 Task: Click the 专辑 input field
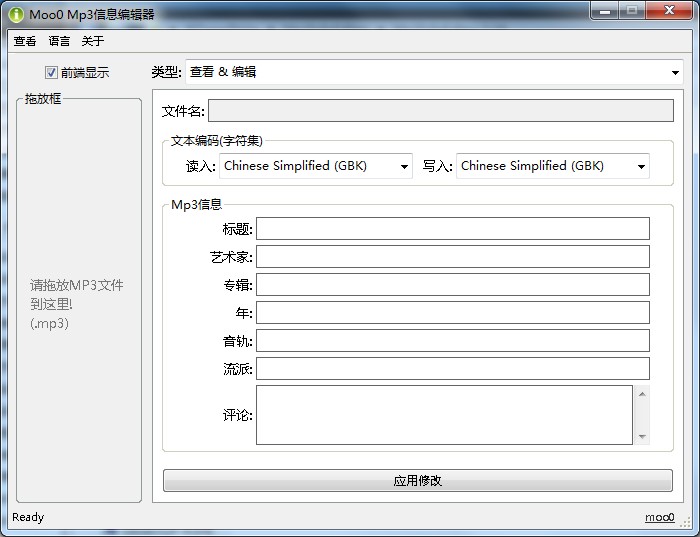point(453,285)
